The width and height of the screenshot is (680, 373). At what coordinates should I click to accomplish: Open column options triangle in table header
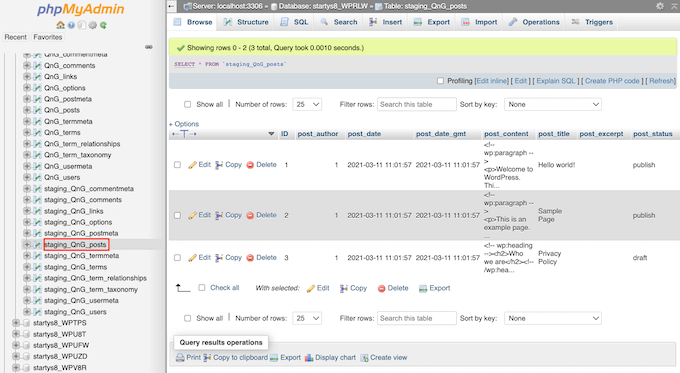[x=271, y=134]
